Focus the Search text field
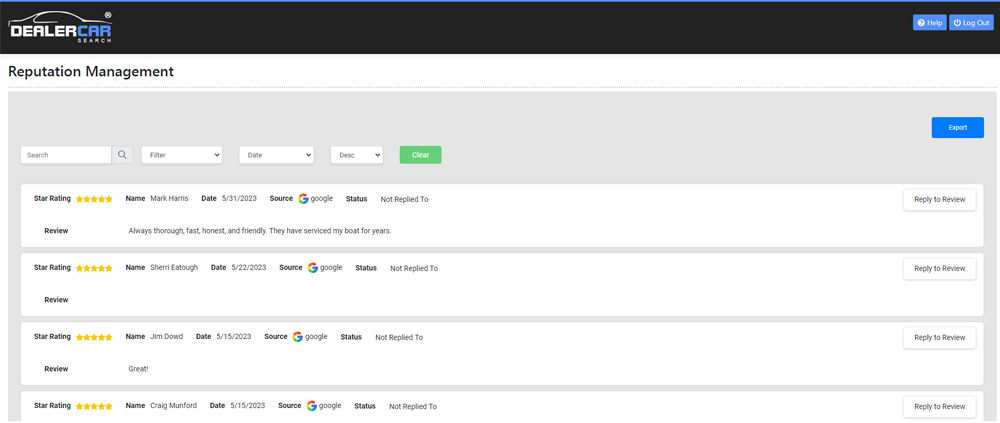Viewport: 1000px width, 423px height. click(66, 155)
